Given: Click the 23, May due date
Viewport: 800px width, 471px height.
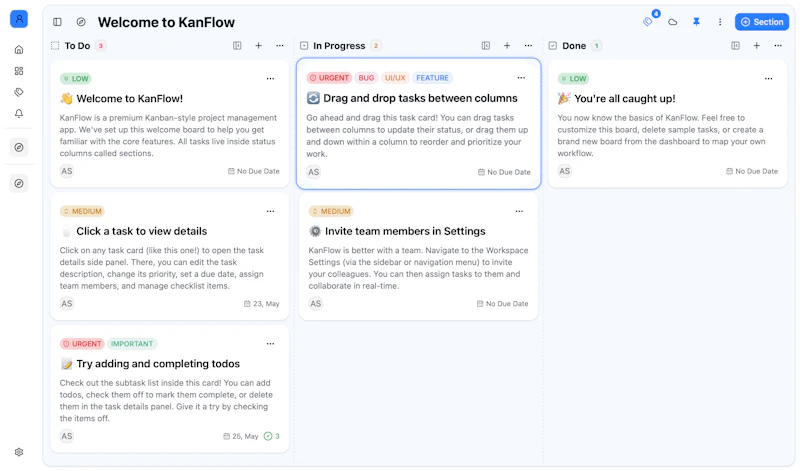Looking at the screenshot, I should click(x=262, y=304).
